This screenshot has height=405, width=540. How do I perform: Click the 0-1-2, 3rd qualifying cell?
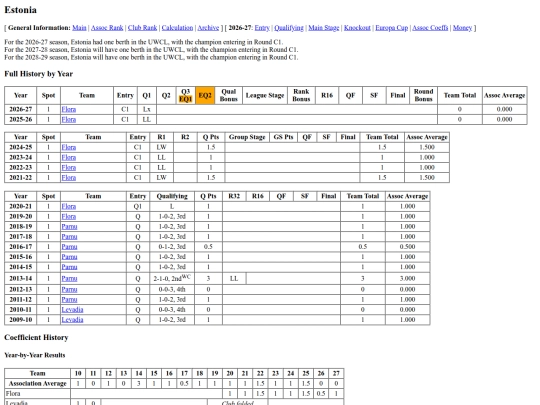point(172,247)
